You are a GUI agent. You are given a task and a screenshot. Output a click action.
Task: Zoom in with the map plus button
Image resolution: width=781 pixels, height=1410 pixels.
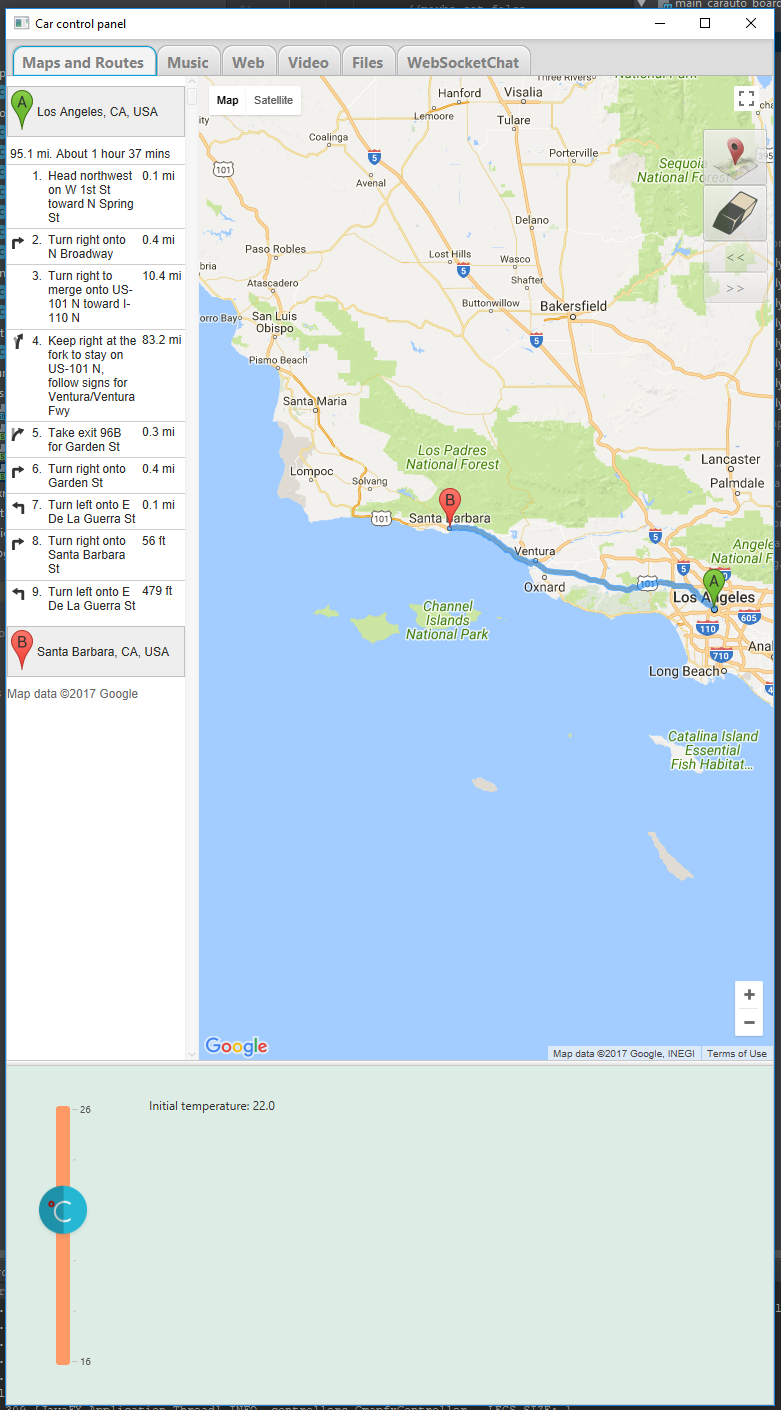tap(749, 995)
